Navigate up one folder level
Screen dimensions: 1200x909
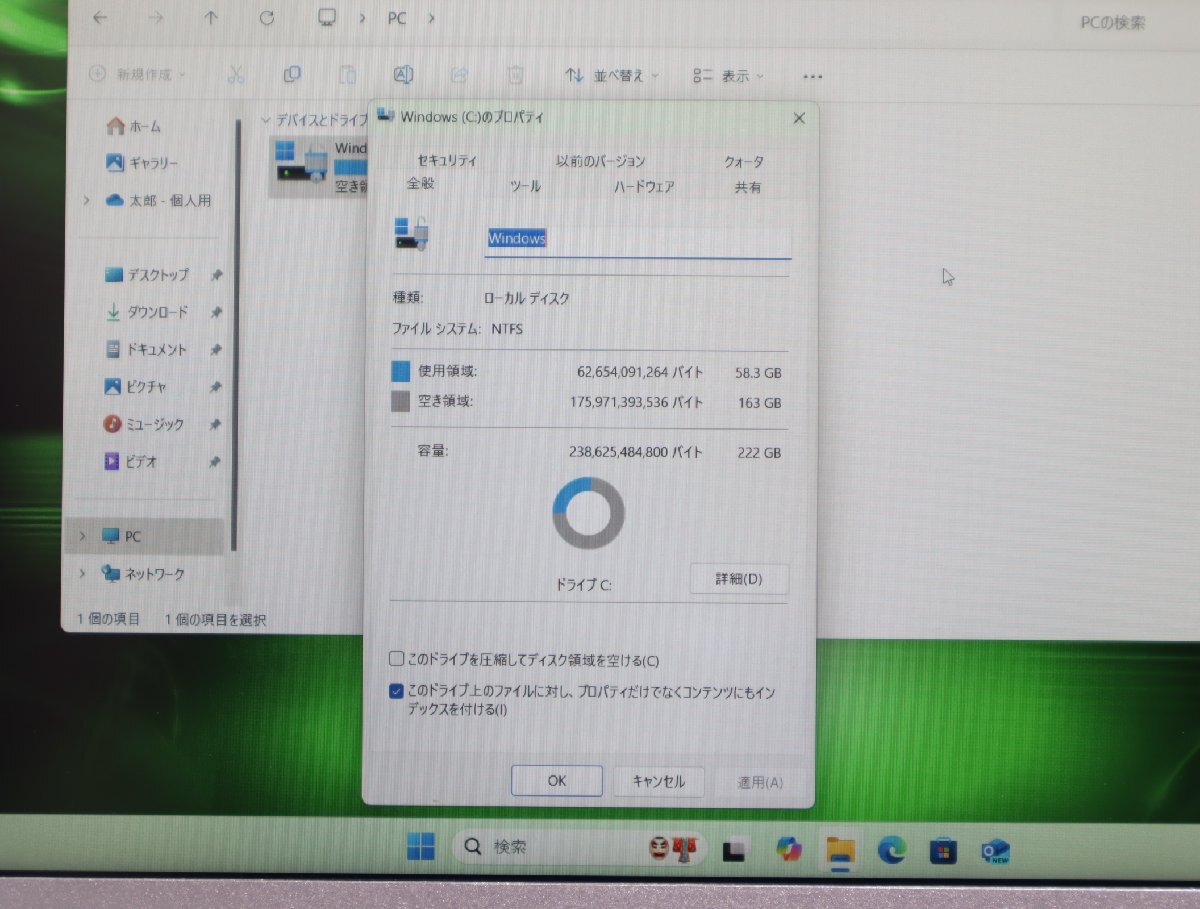click(x=211, y=18)
